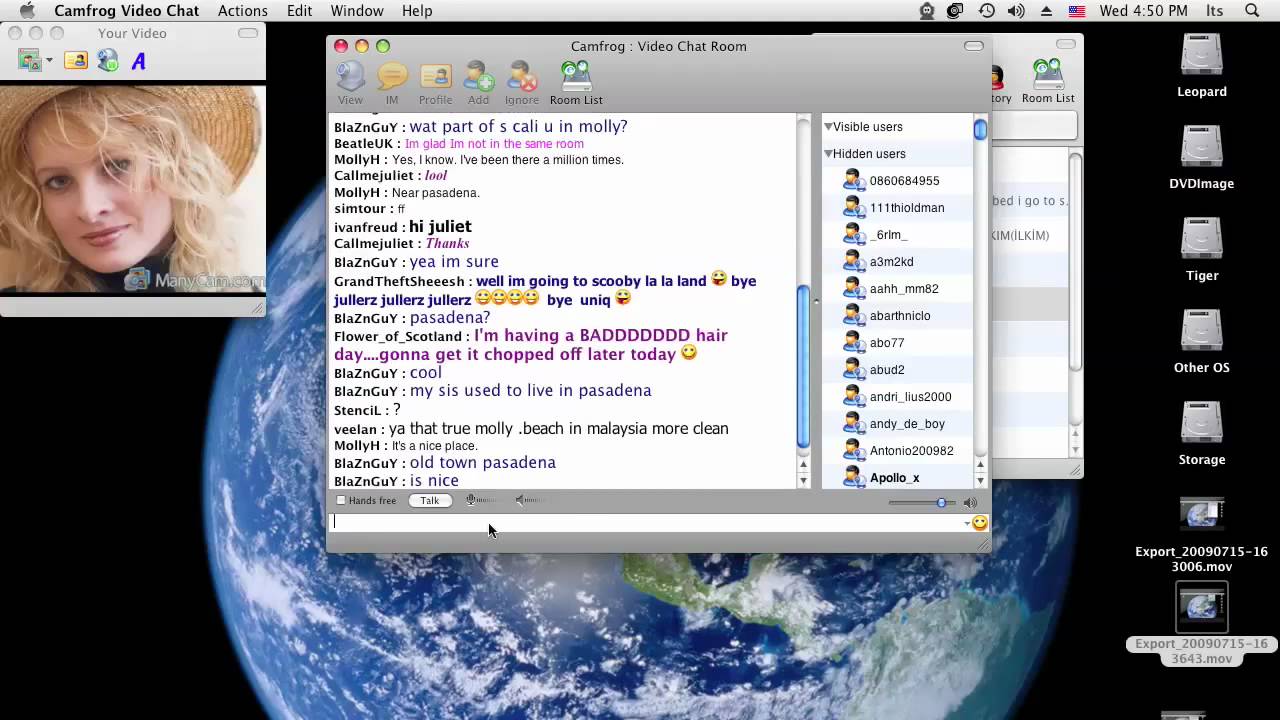Open the Other OS drive on desktop
The image size is (1280, 720).
tap(1201, 341)
